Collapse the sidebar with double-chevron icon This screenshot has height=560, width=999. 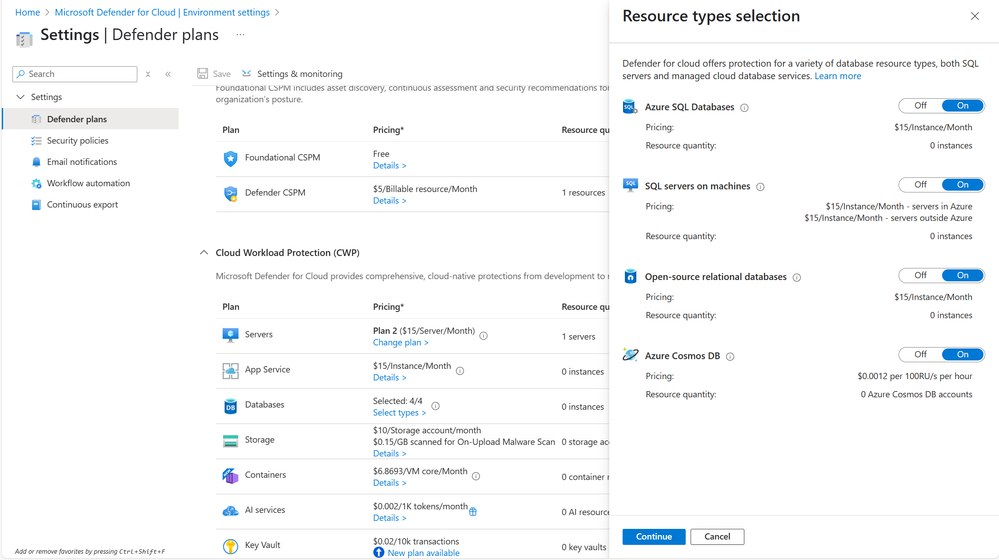168,74
